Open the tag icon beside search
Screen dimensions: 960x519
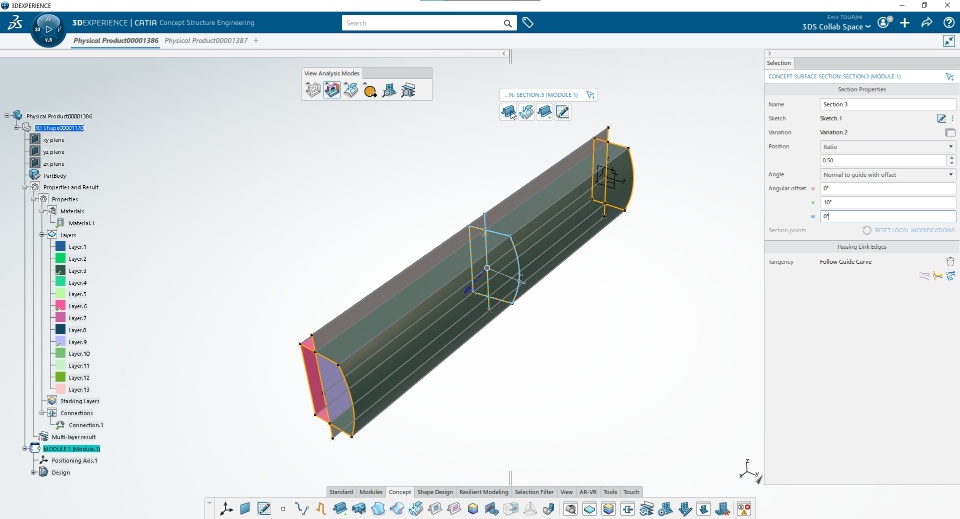click(528, 23)
